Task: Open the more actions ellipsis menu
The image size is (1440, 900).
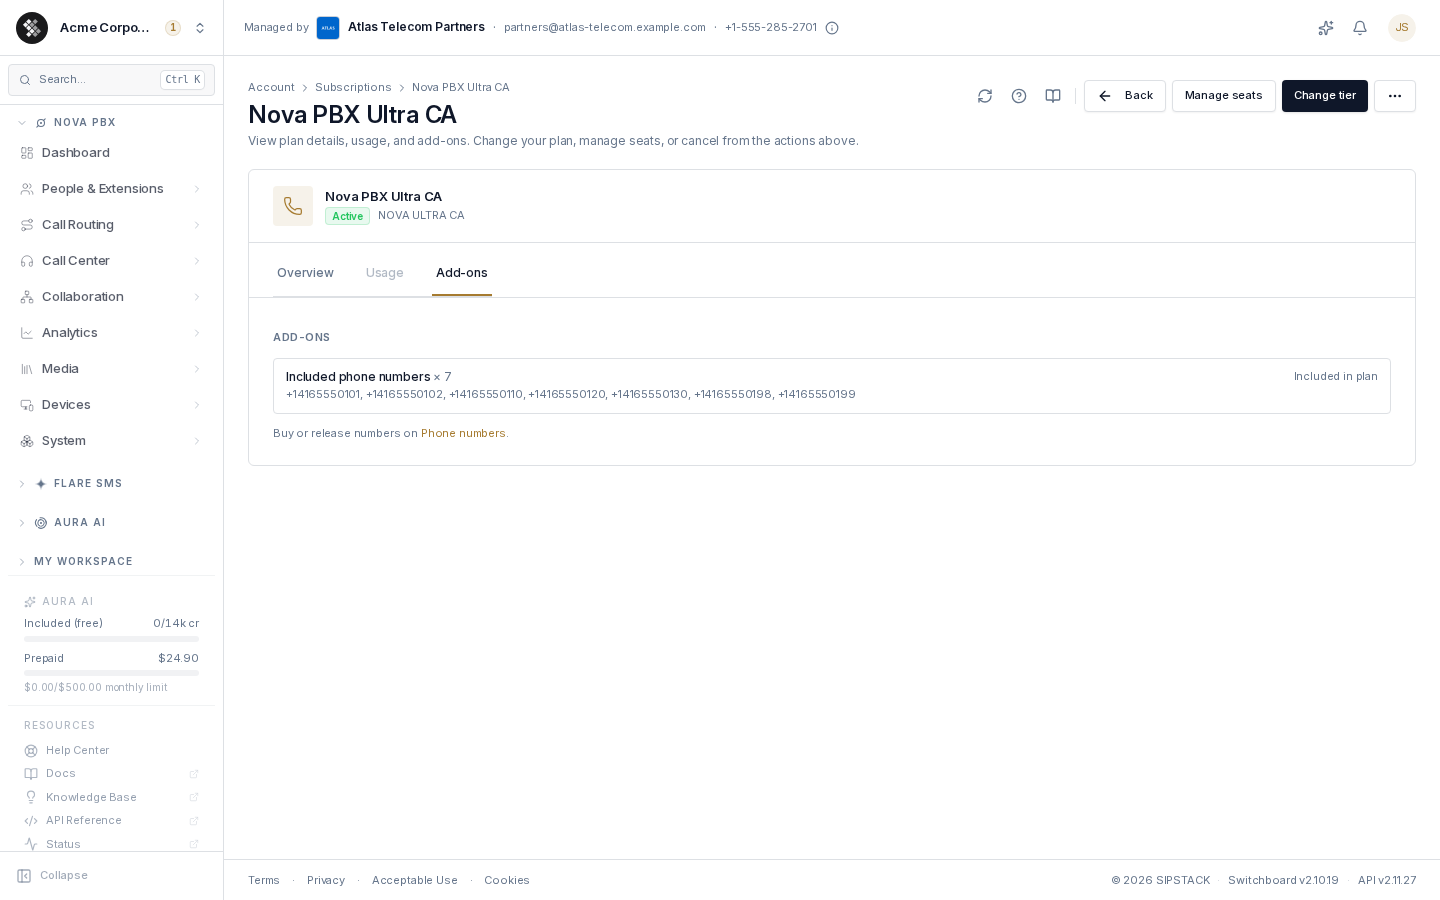Action: point(1395,96)
